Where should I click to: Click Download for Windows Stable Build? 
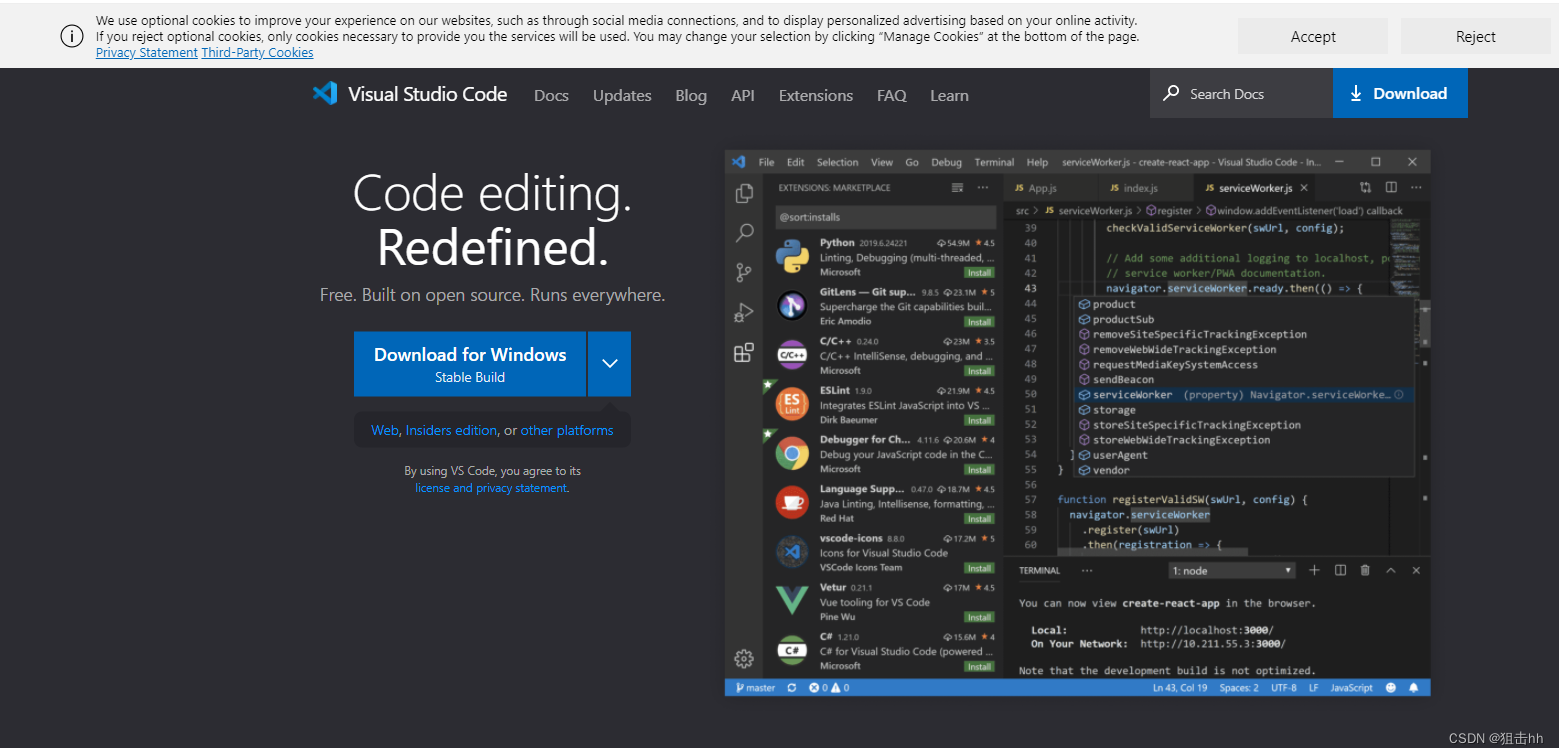click(x=470, y=364)
